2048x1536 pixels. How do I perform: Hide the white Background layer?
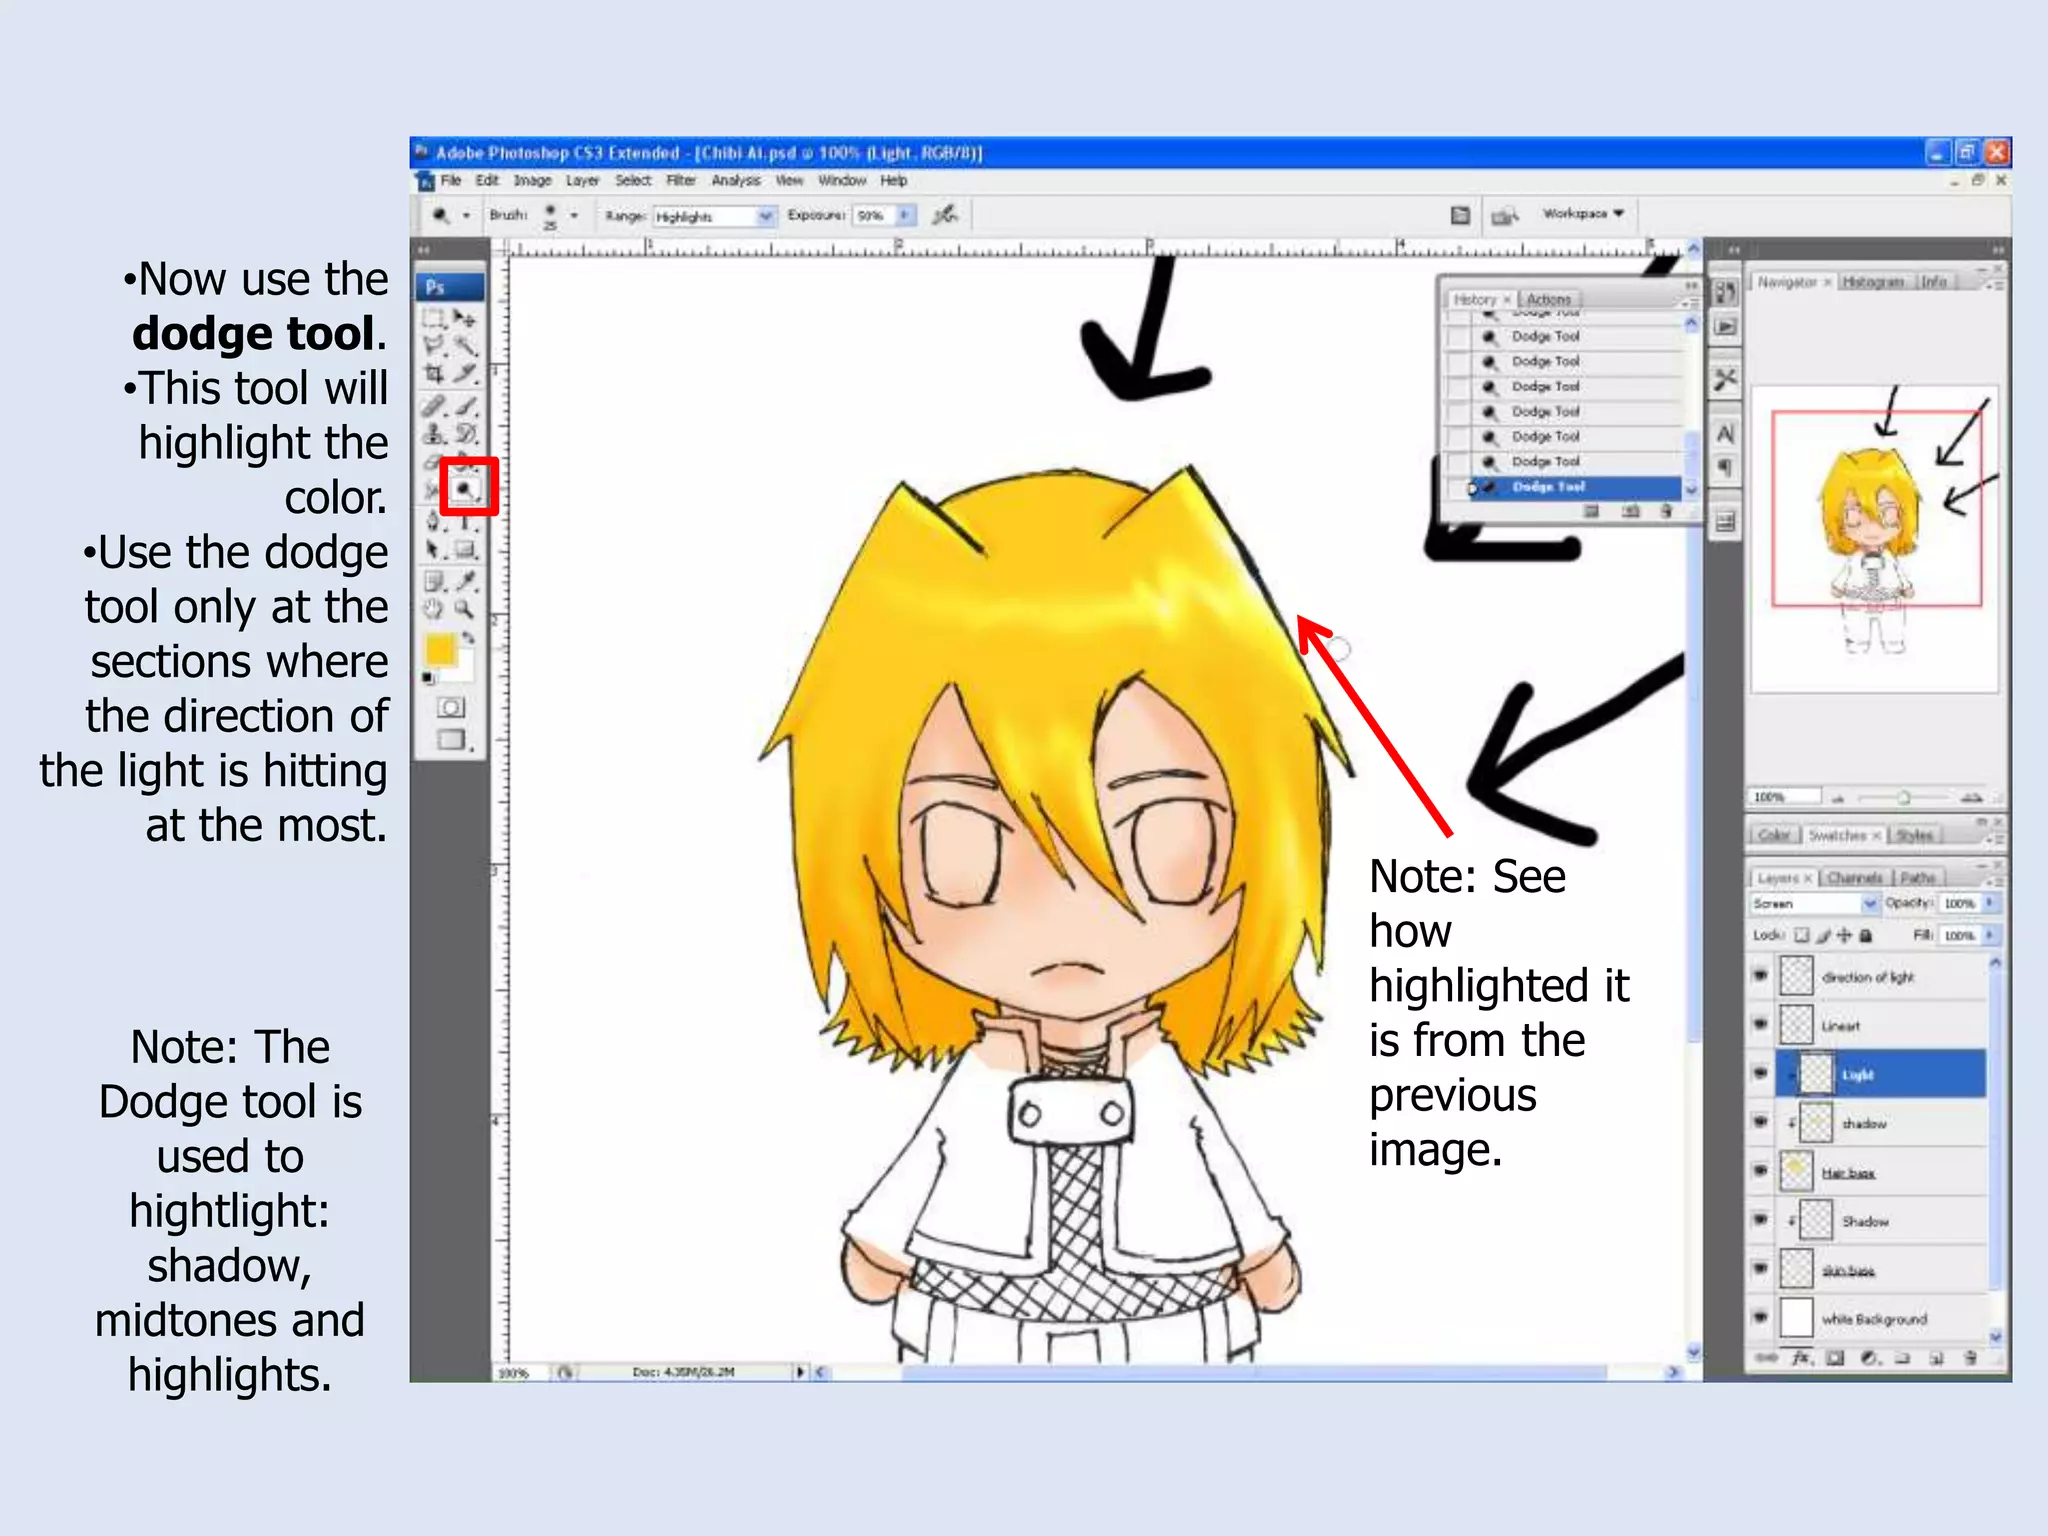(1761, 1317)
